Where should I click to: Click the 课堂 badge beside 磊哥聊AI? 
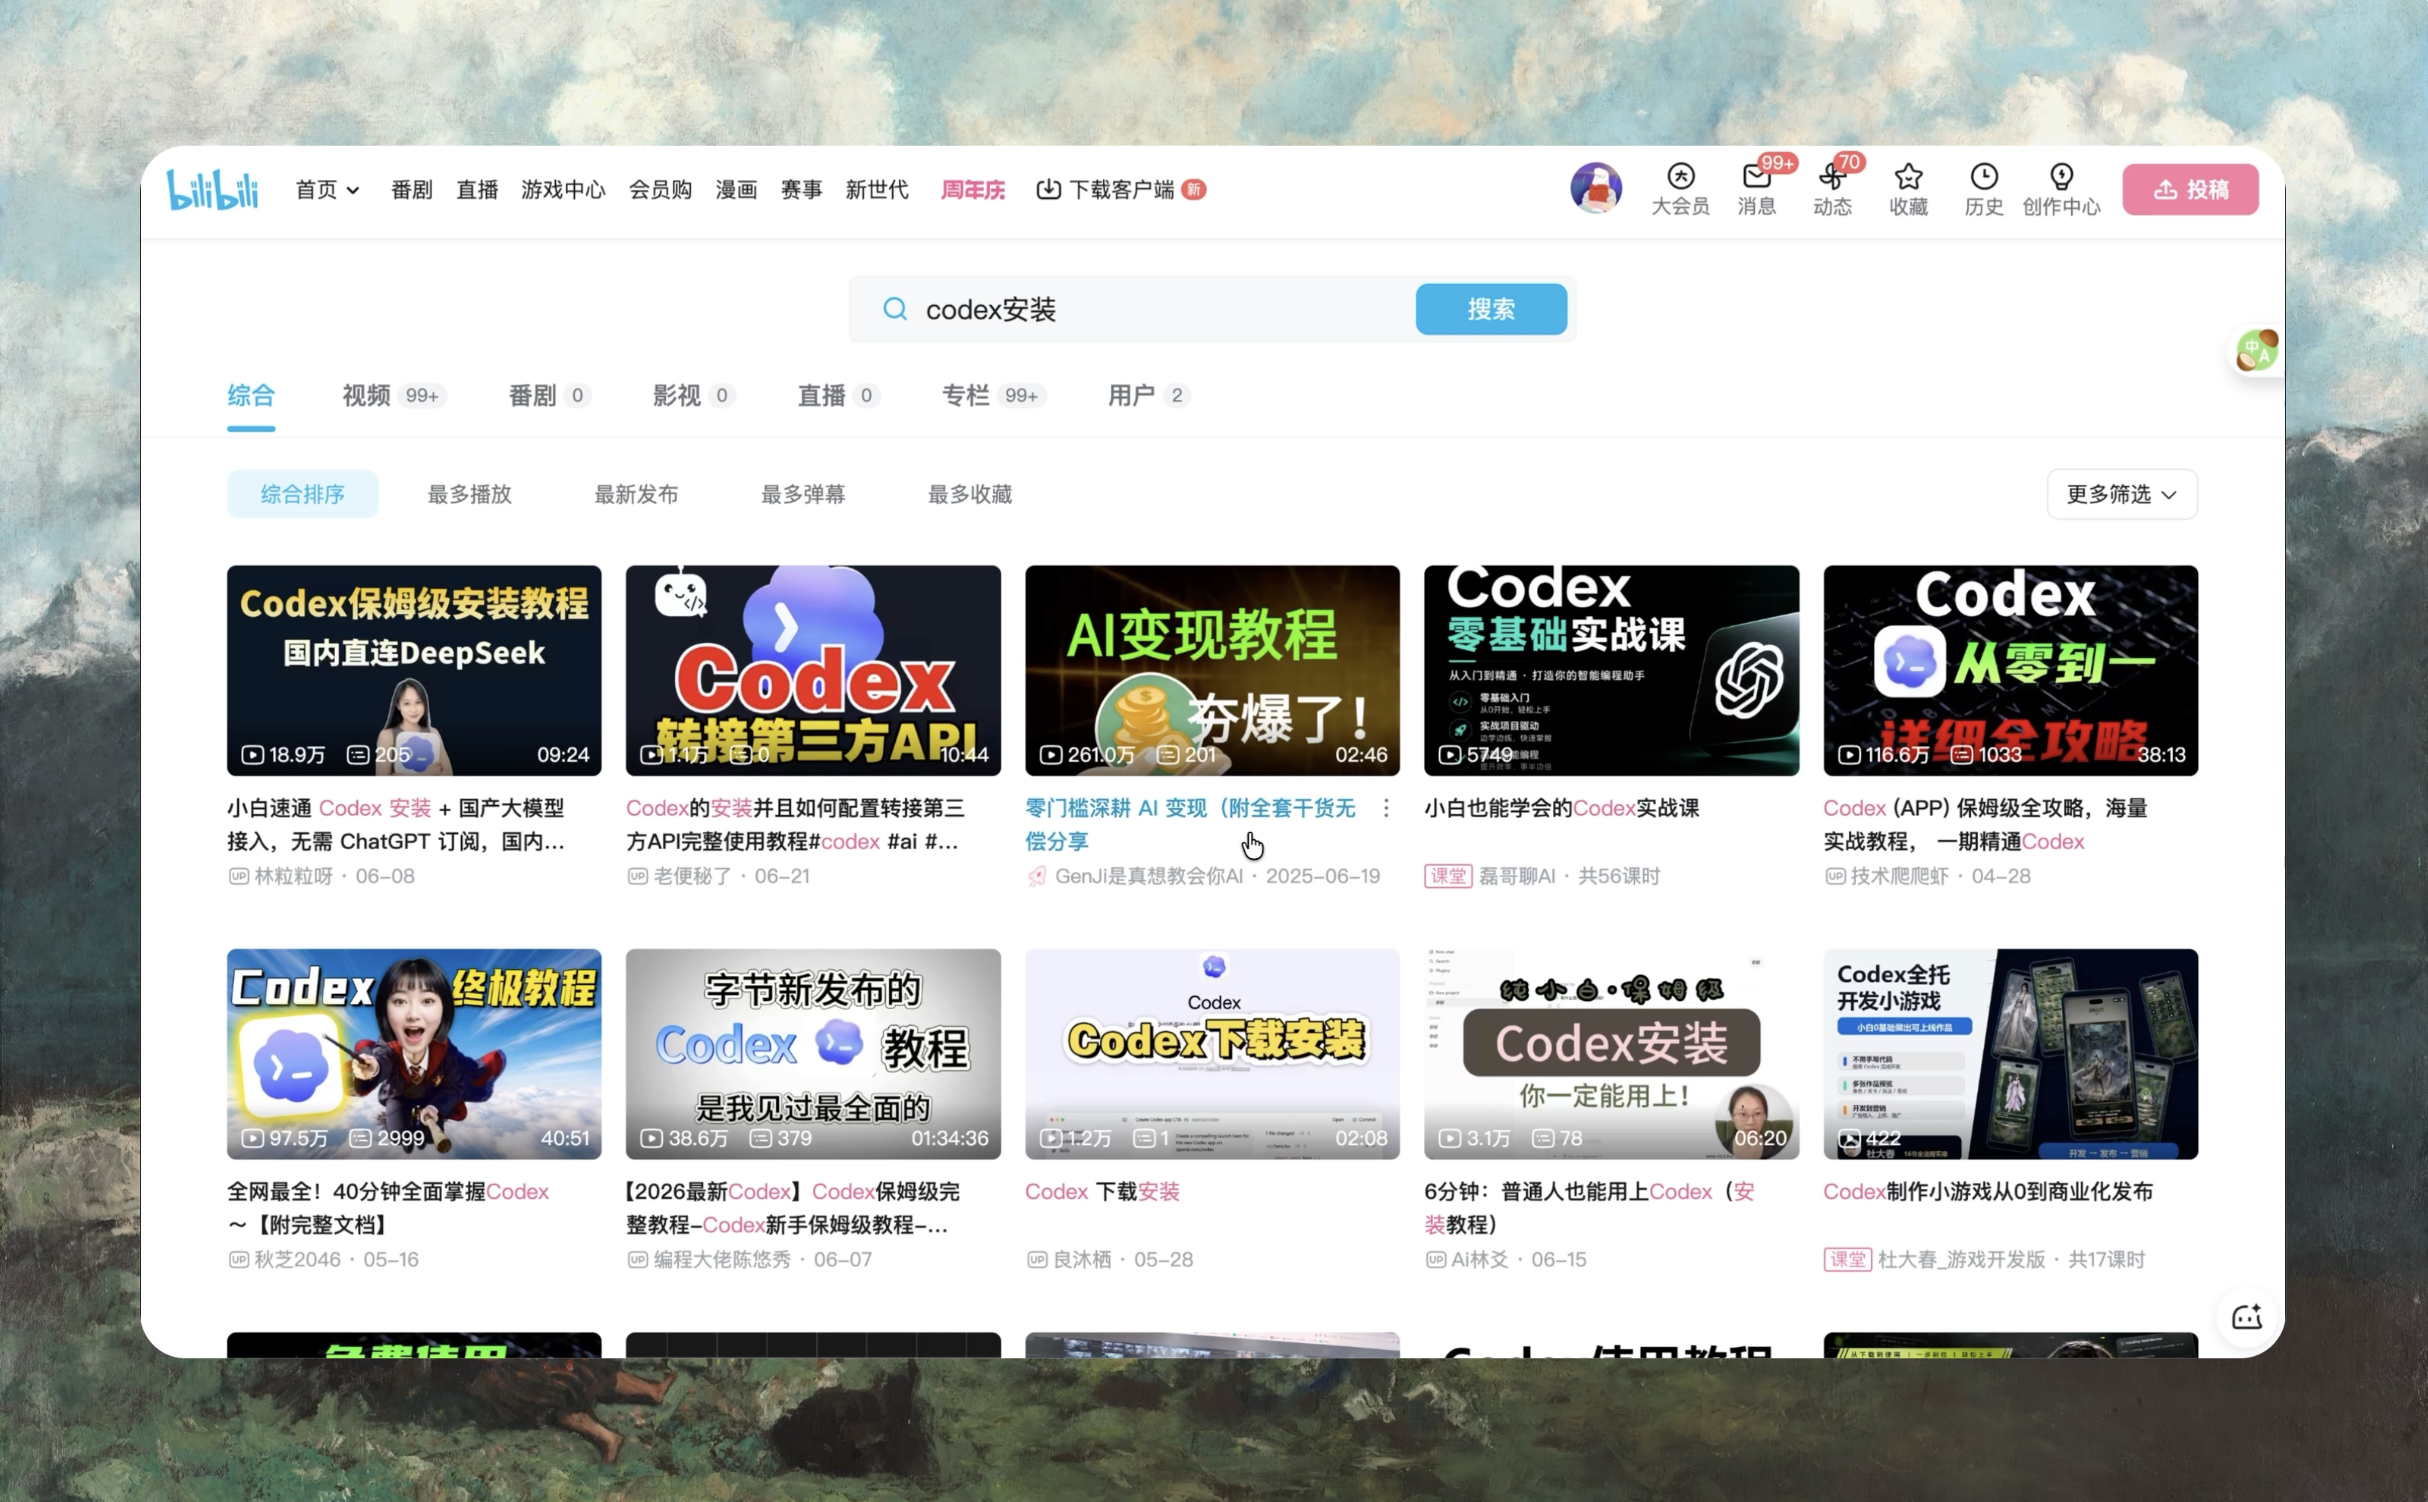1448,876
